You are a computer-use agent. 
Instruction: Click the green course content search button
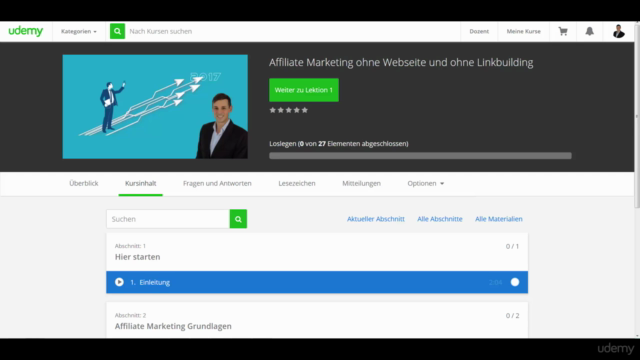coord(238,219)
